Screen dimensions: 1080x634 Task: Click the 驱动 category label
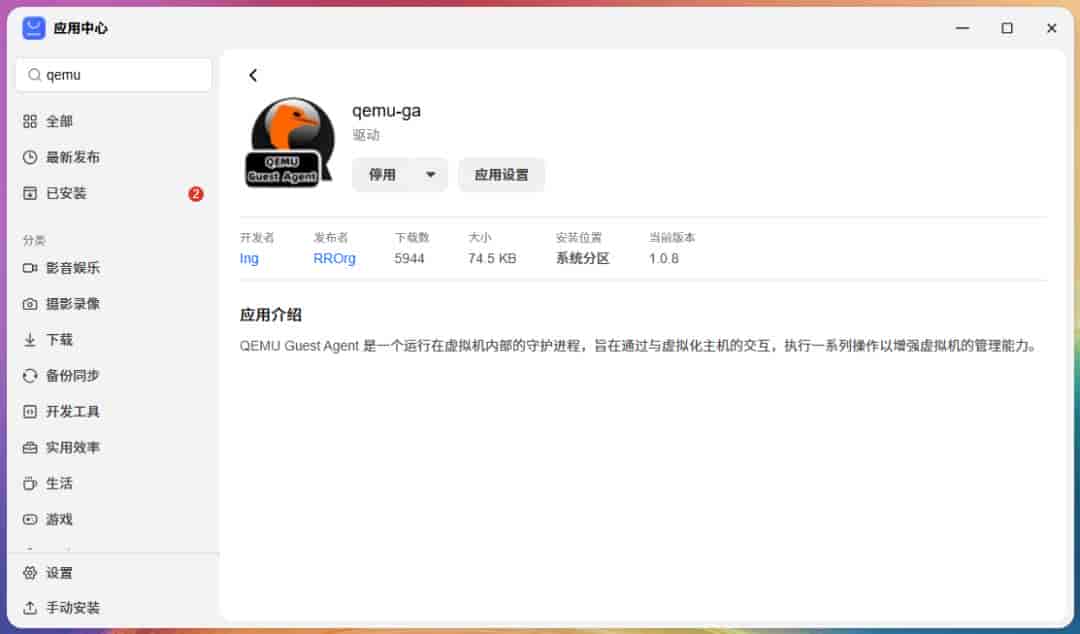pyautogui.click(x=366, y=135)
